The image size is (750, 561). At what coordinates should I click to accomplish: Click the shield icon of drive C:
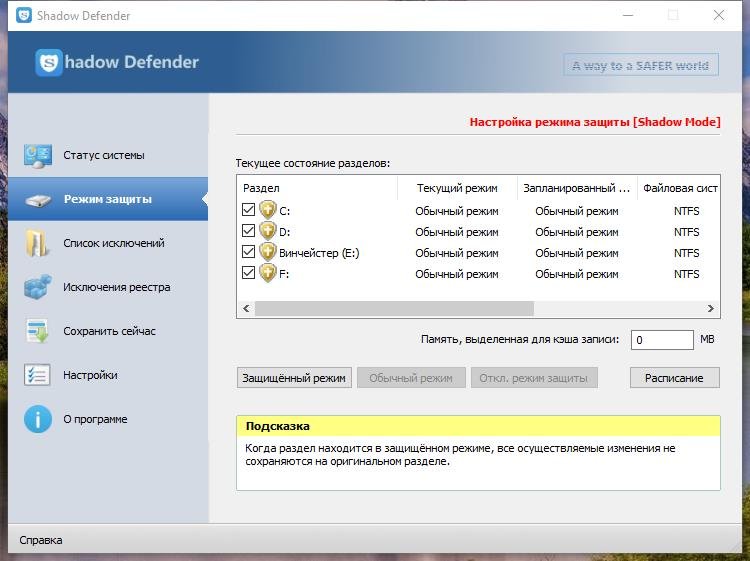[268, 210]
